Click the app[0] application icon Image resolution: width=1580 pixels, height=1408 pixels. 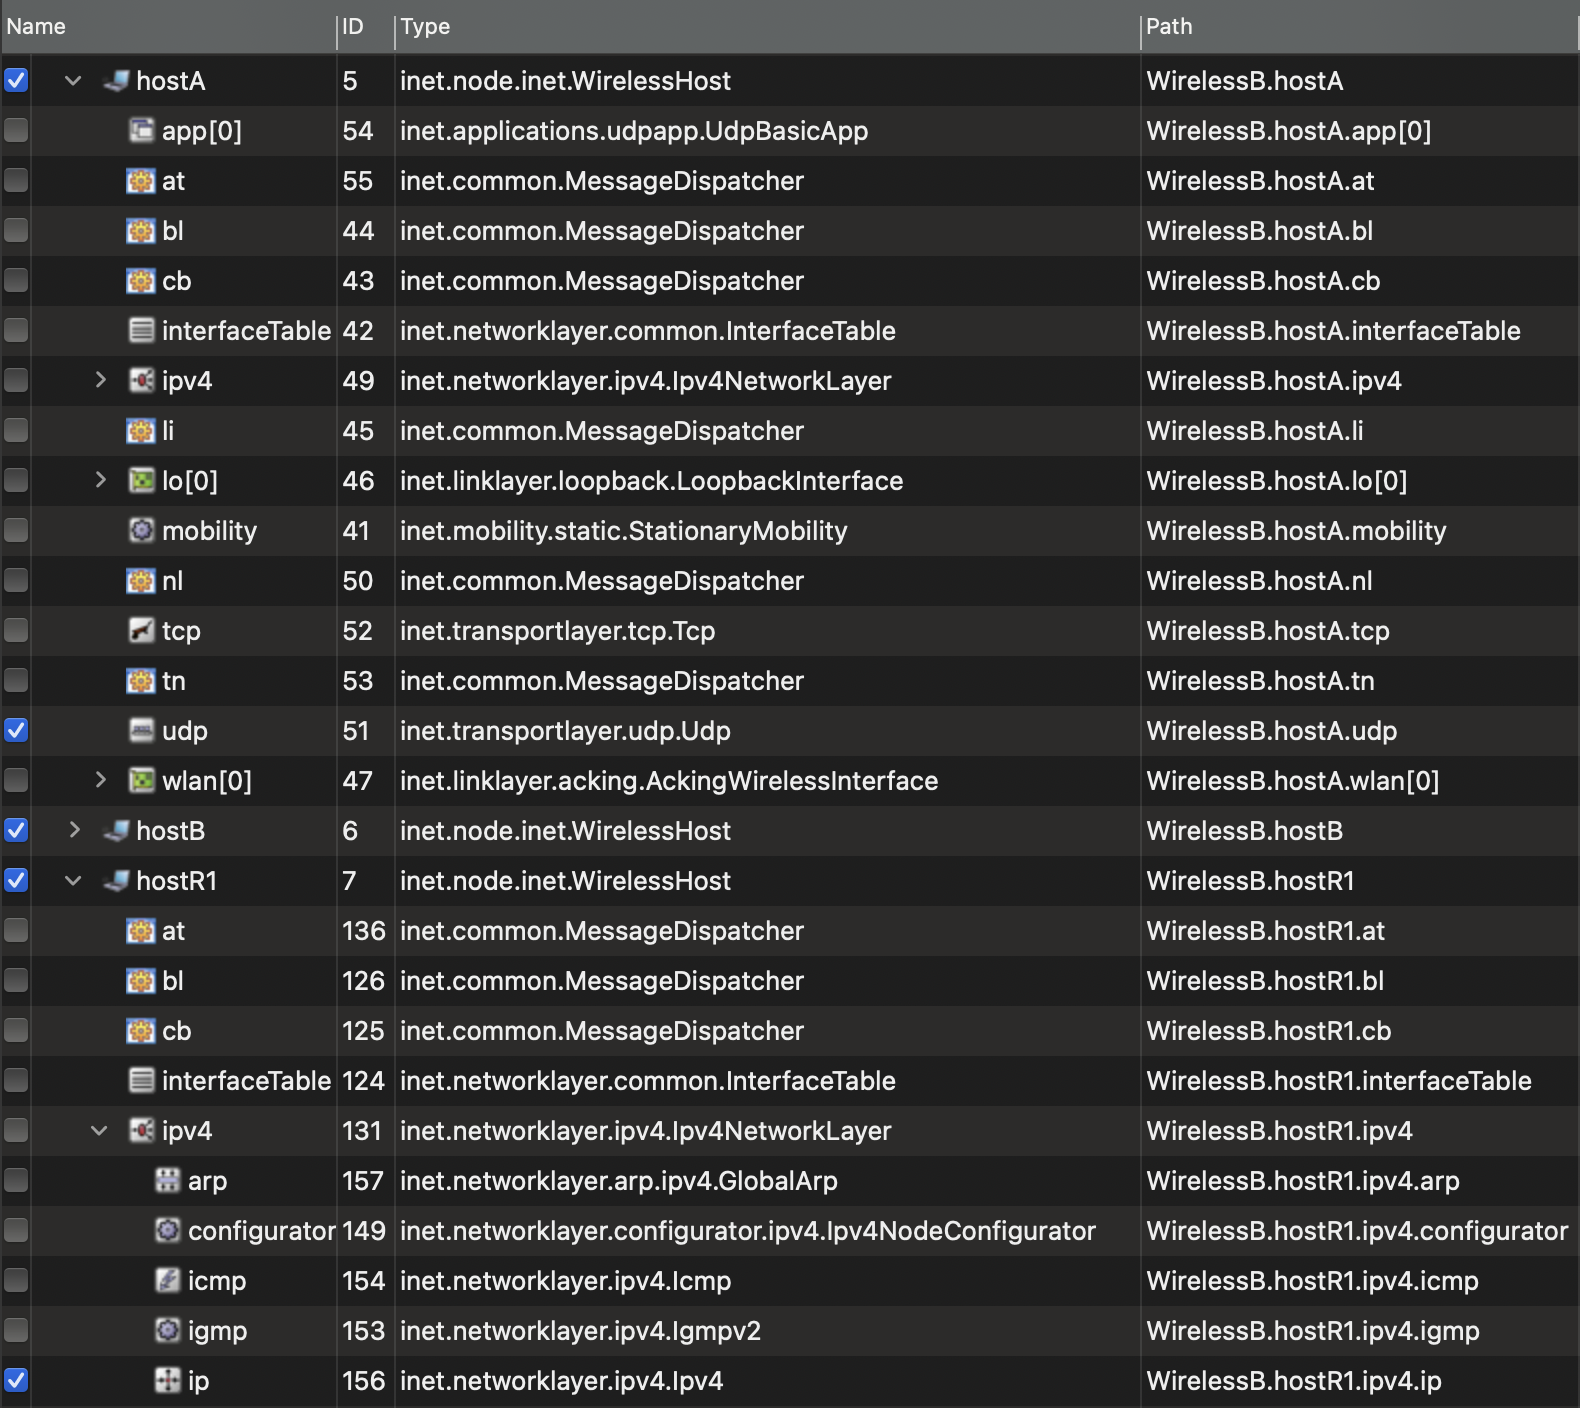click(x=142, y=131)
